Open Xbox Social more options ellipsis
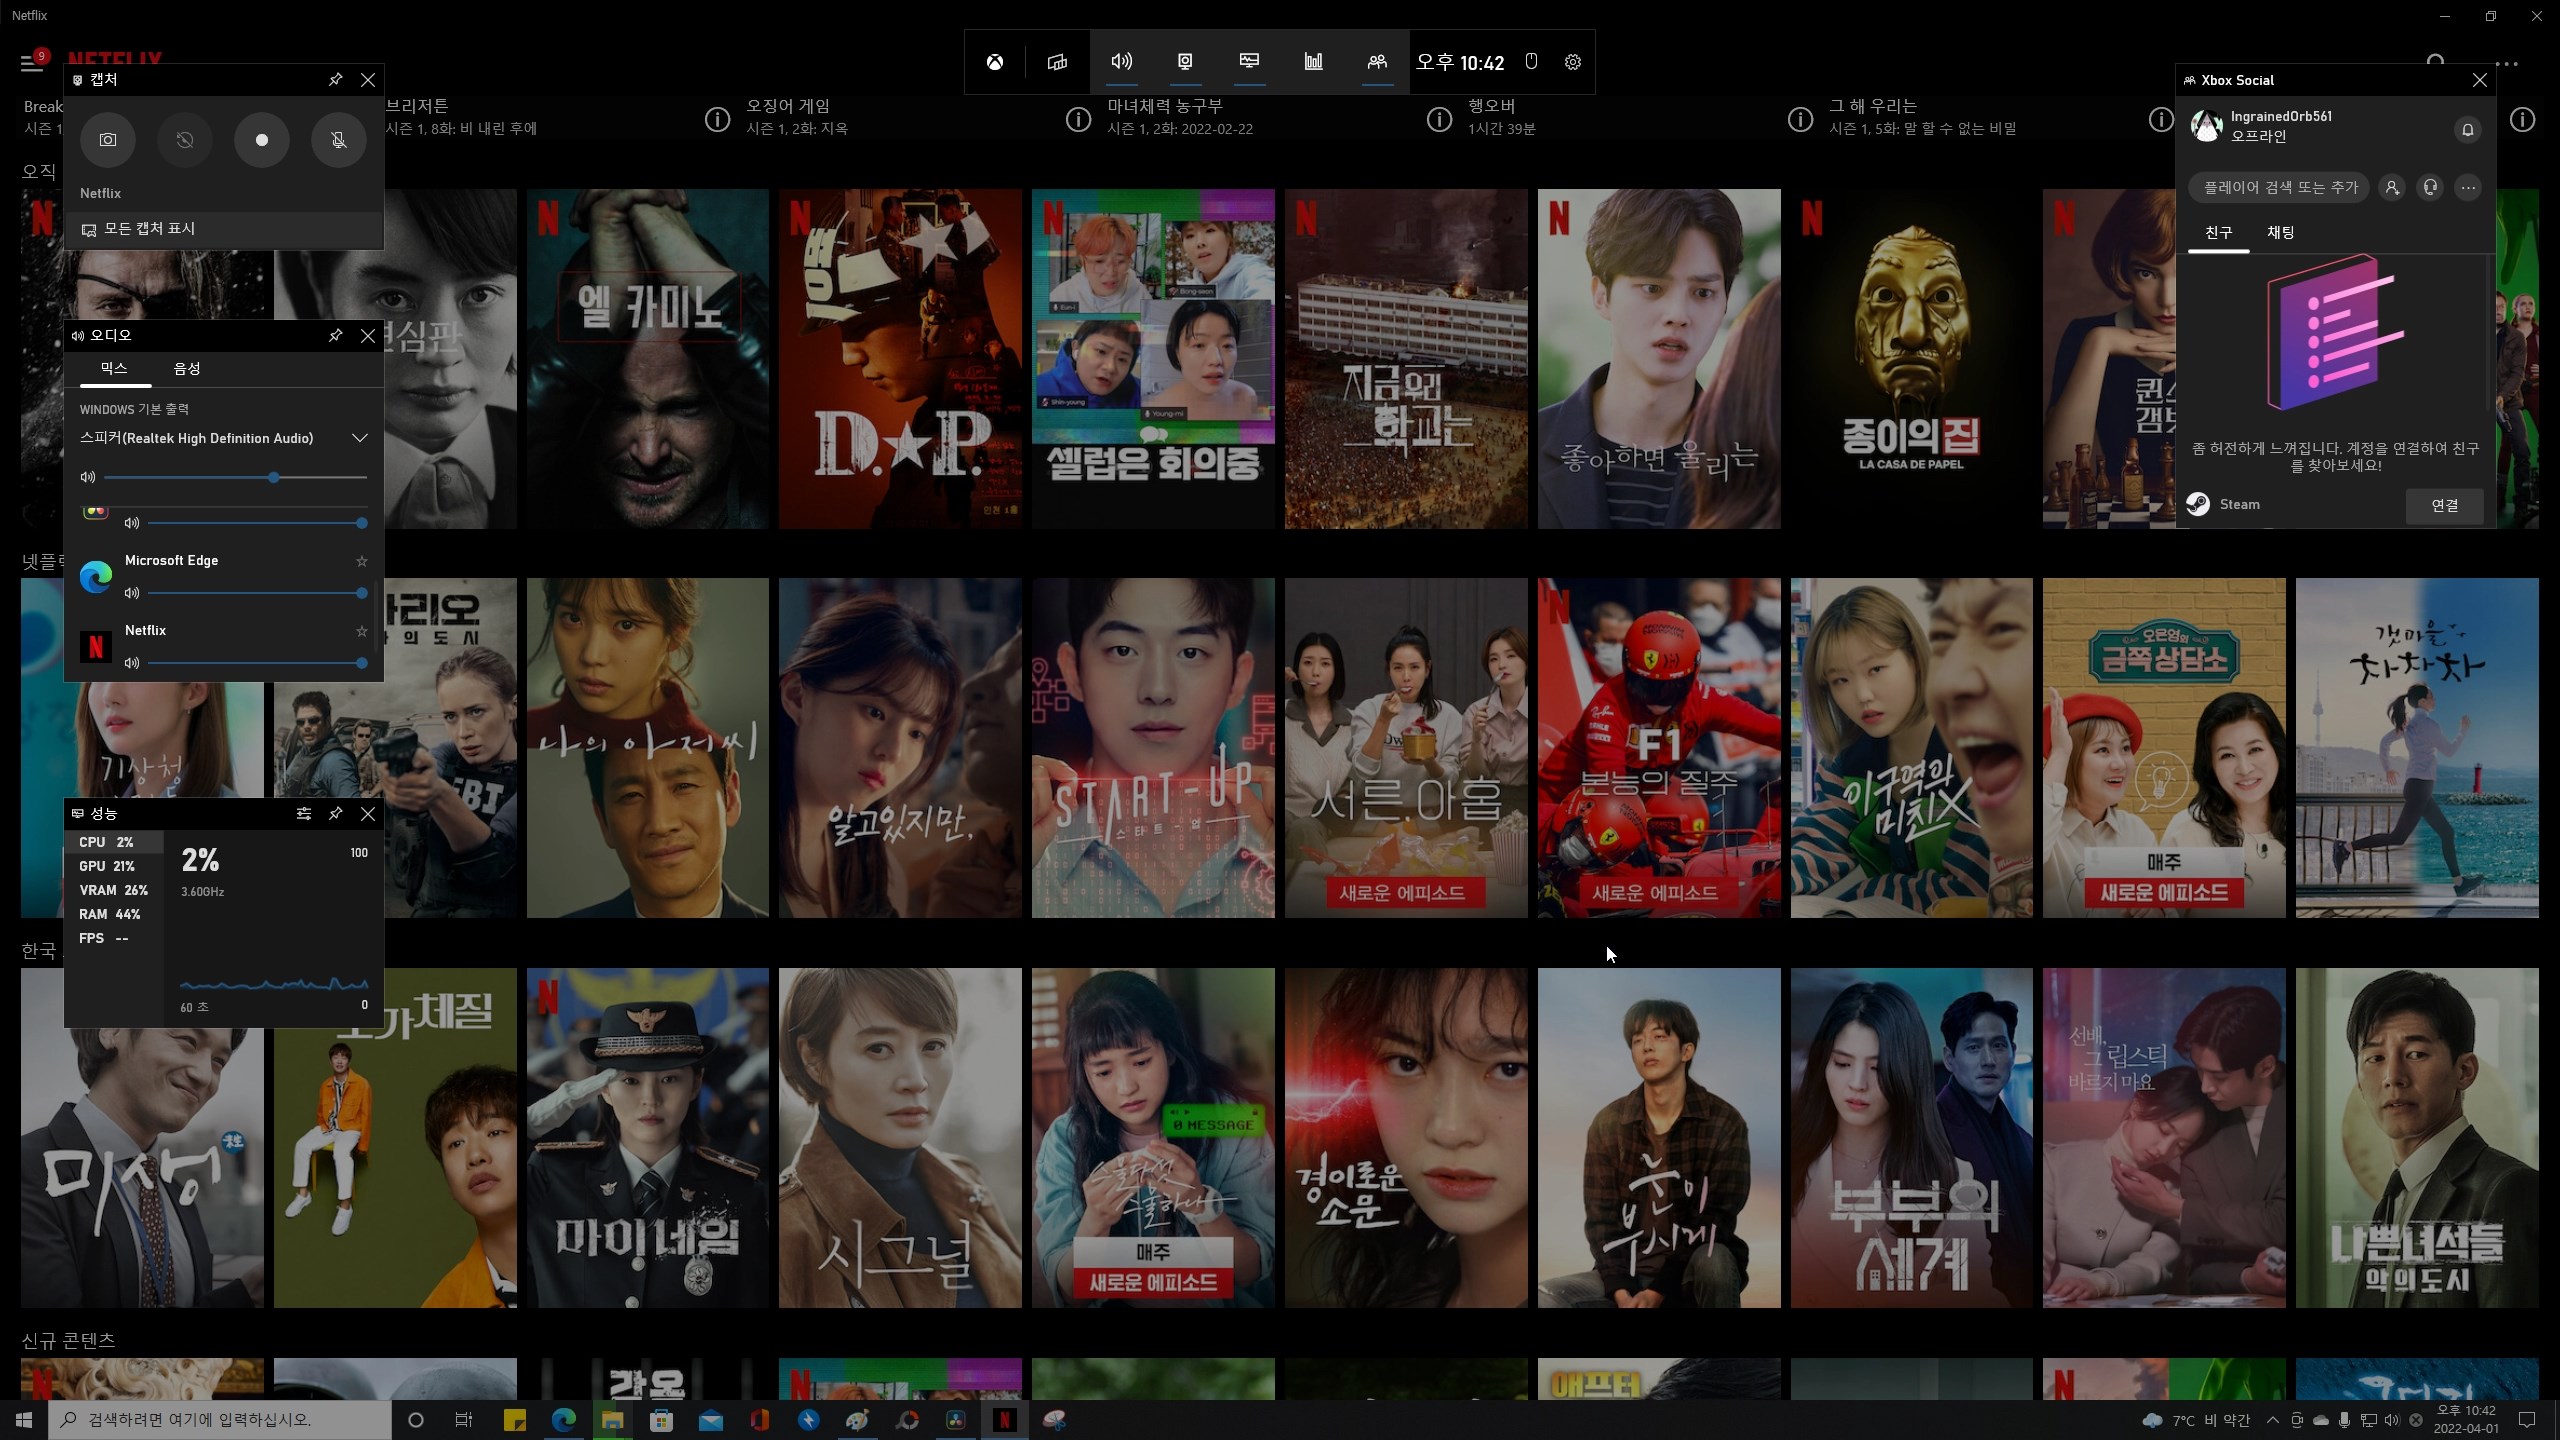The width and height of the screenshot is (2560, 1440). click(2468, 187)
